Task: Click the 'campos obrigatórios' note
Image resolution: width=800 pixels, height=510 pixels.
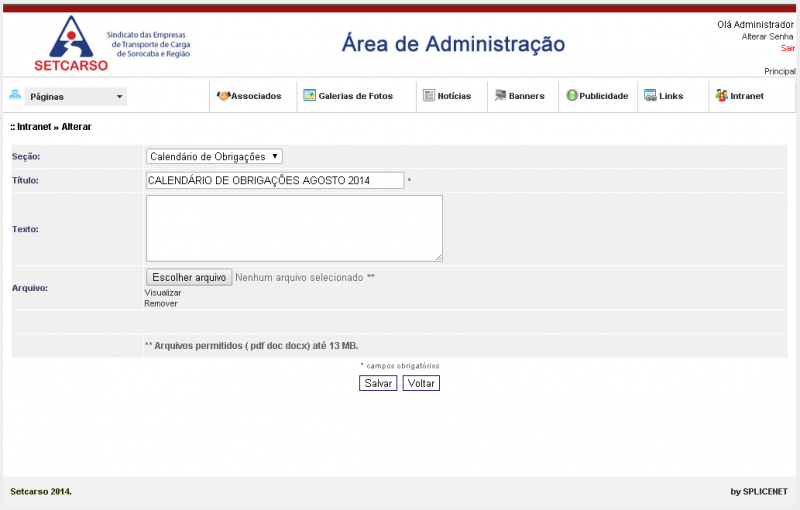Action: (x=400, y=366)
